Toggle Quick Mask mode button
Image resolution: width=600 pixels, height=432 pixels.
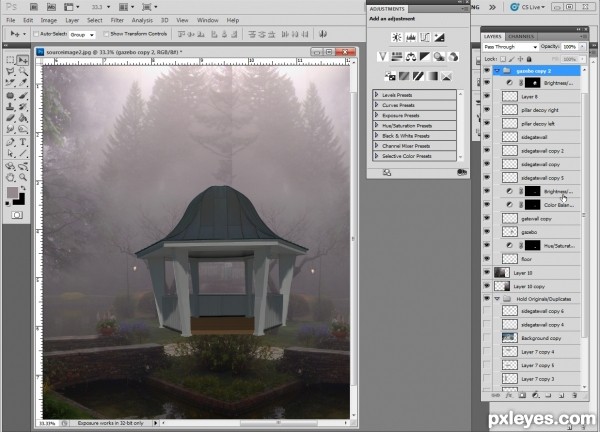tap(16, 215)
